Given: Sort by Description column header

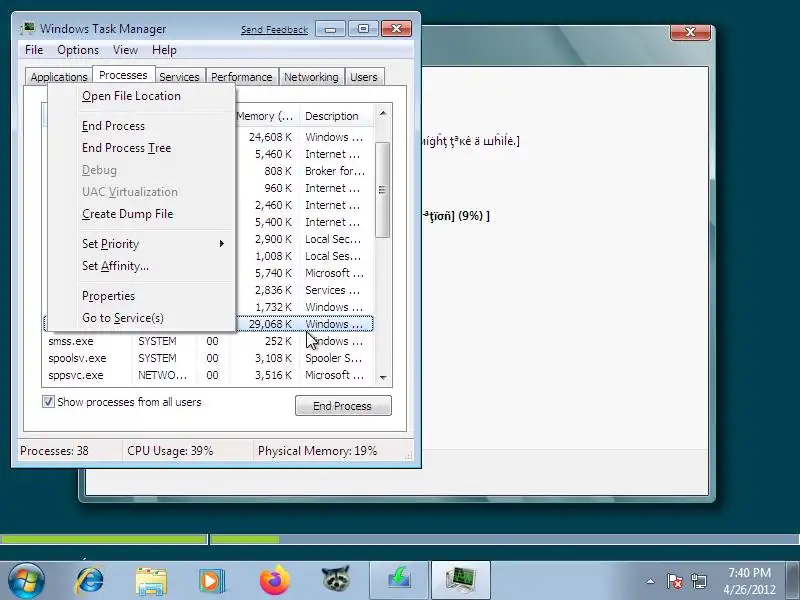Looking at the screenshot, I should [x=337, y=116].
